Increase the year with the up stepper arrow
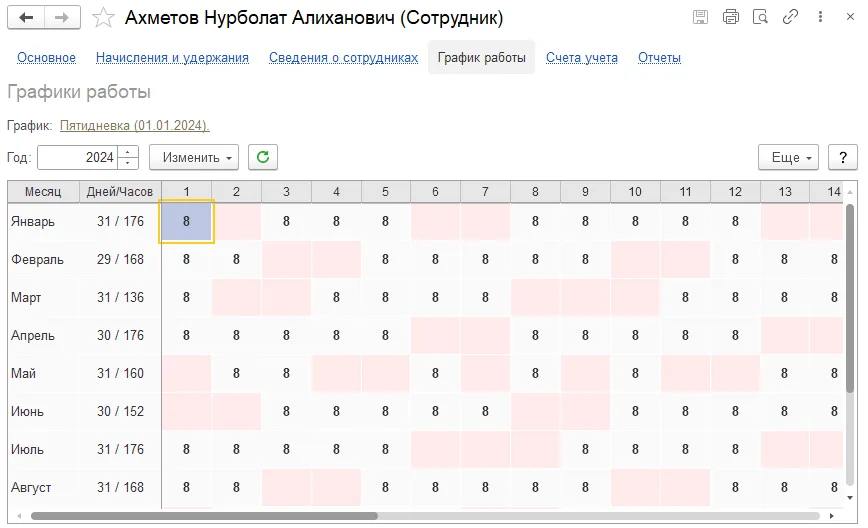The height and width of the screenshot is (528, 868). pos(128,152)
